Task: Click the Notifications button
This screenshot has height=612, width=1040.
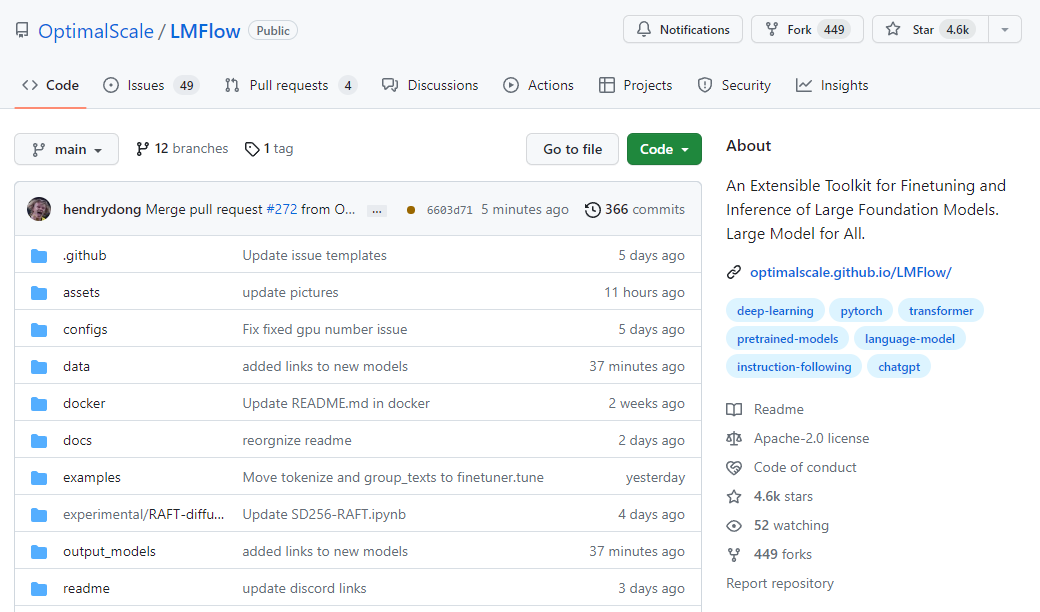Action: (682, 29)
